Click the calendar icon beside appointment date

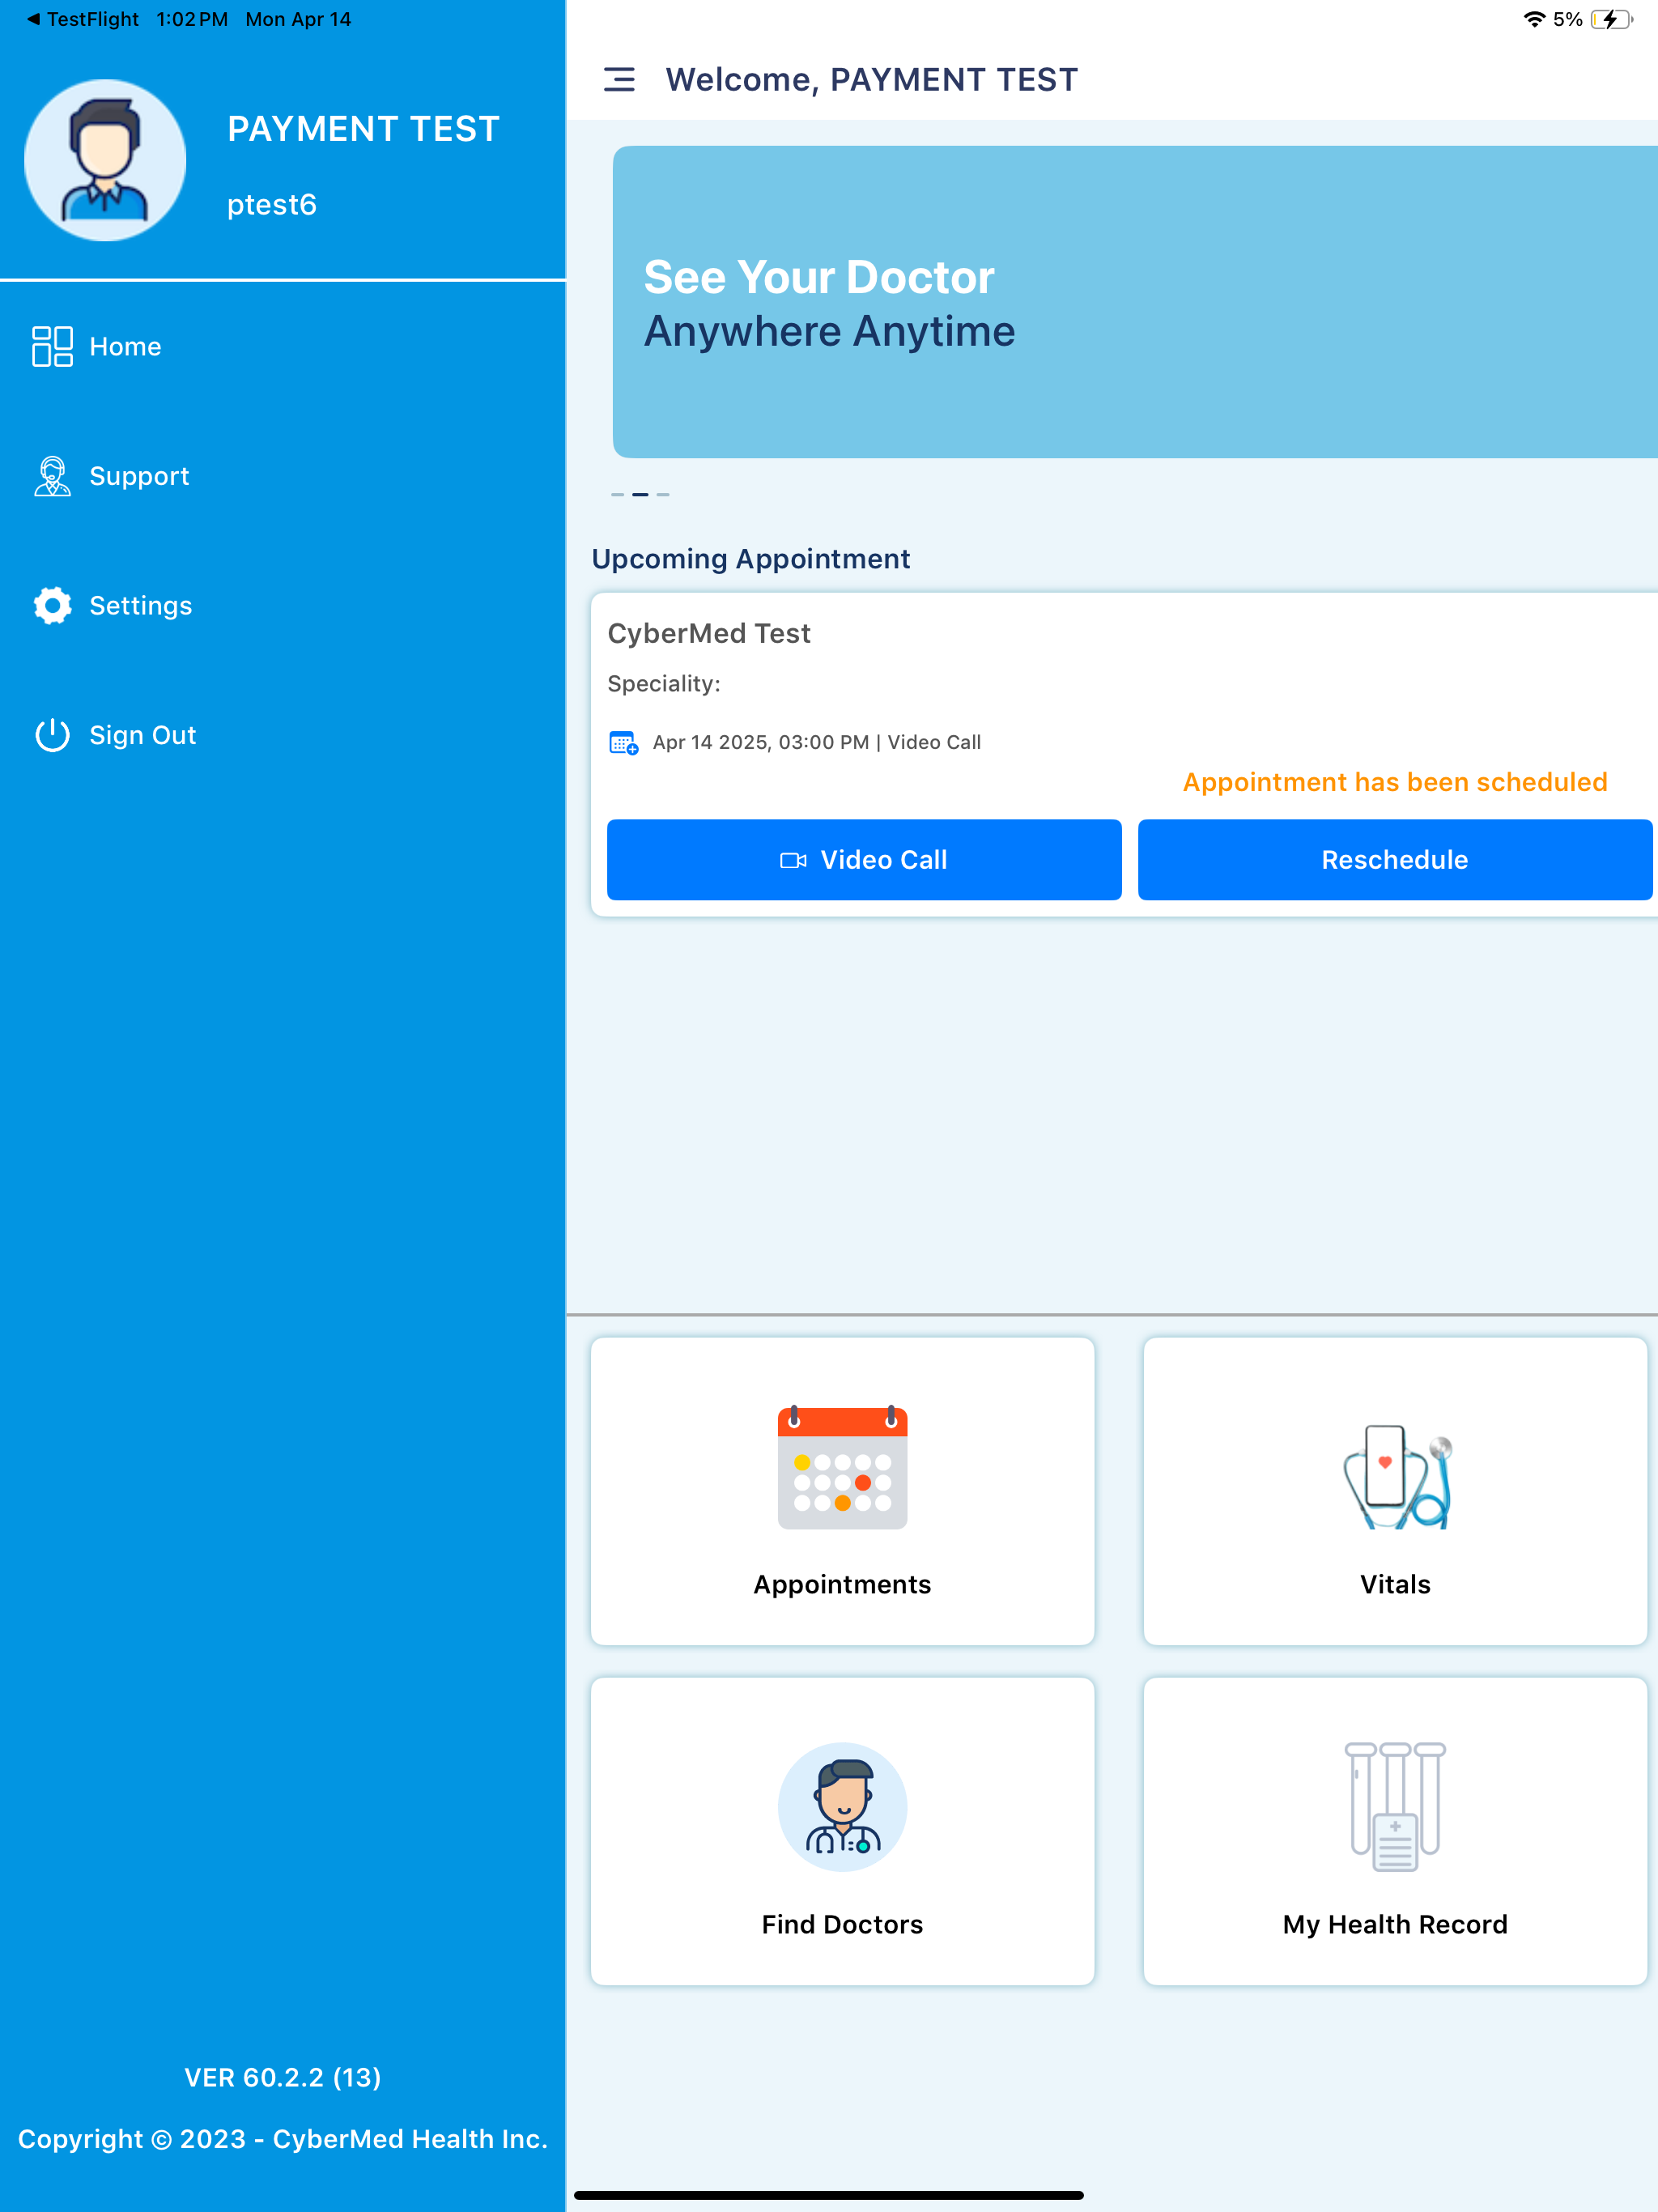(x=624, y=742)
